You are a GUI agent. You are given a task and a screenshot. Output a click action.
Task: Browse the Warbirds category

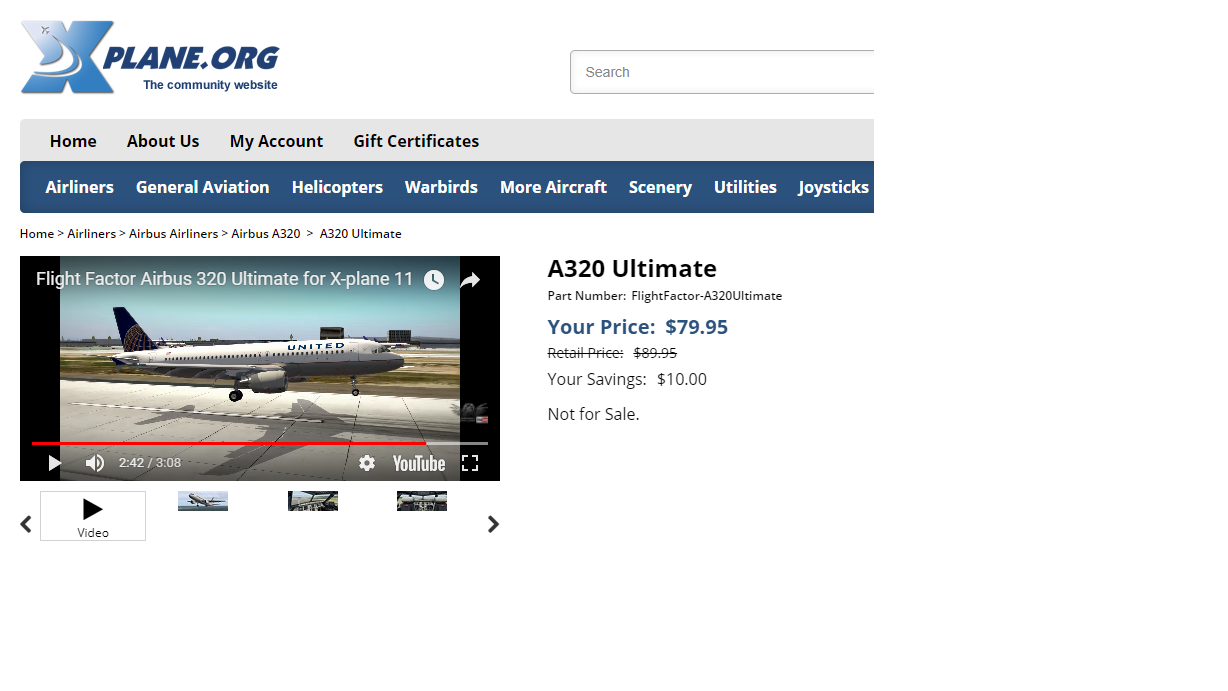[441, 187]
